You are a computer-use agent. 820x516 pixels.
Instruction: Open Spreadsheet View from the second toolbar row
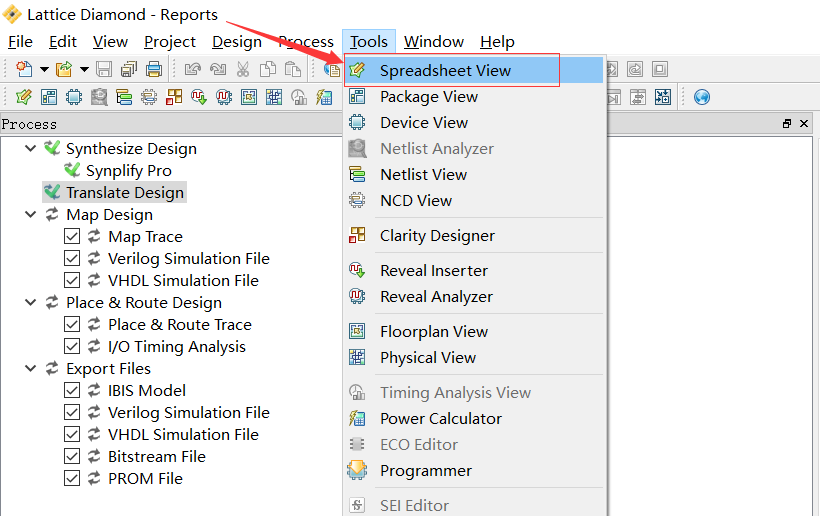[24, 97]
